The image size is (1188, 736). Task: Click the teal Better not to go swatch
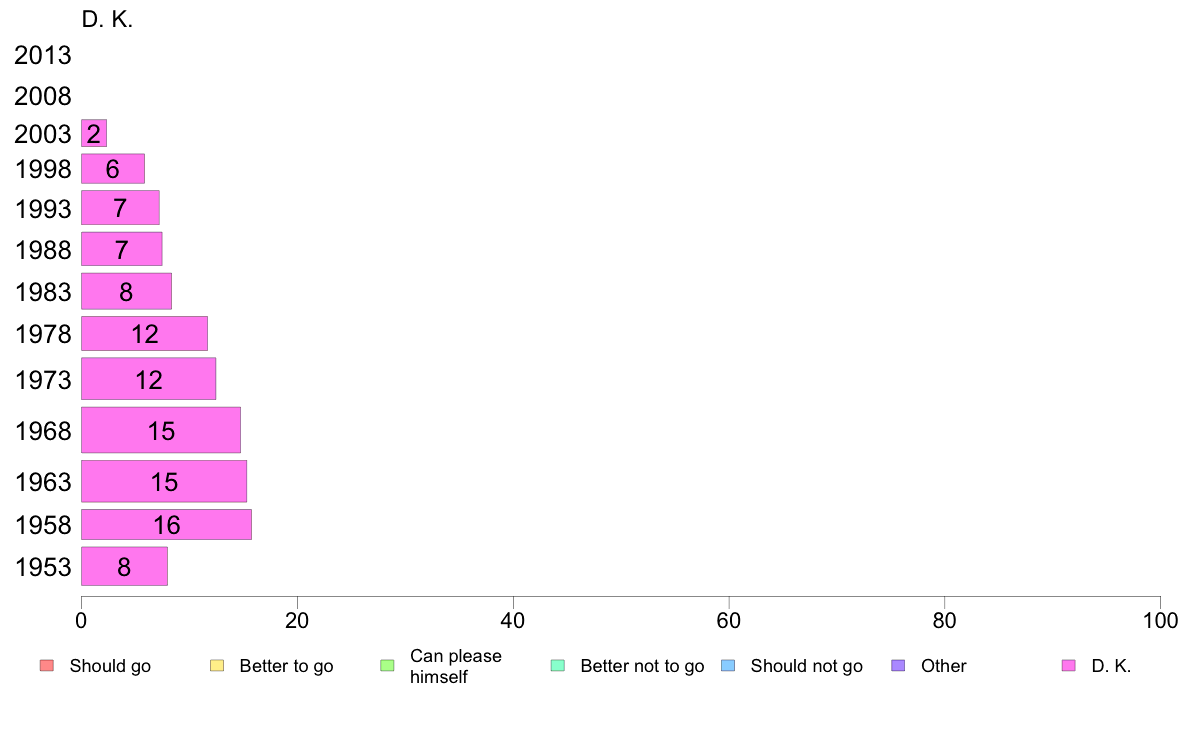pos(558,666)
